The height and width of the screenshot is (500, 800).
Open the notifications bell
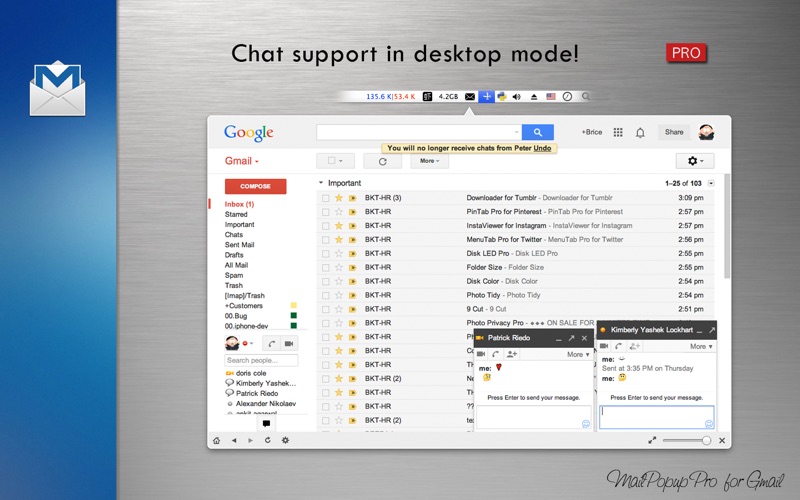tap(640, 133)
